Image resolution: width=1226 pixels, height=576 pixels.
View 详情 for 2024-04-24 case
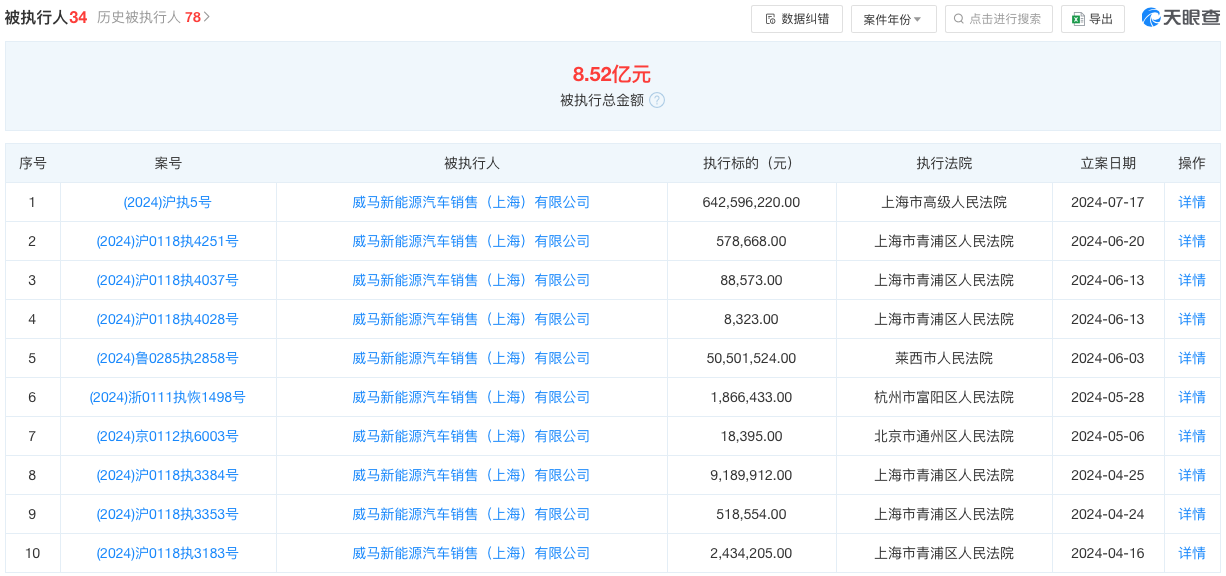pyautogui.click(x=1192, y=514)
